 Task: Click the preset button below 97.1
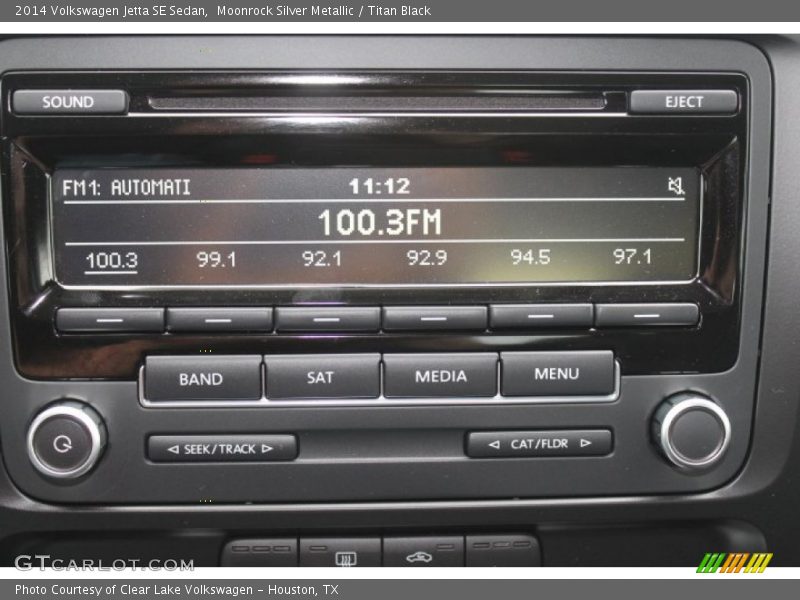coord(647,315)
